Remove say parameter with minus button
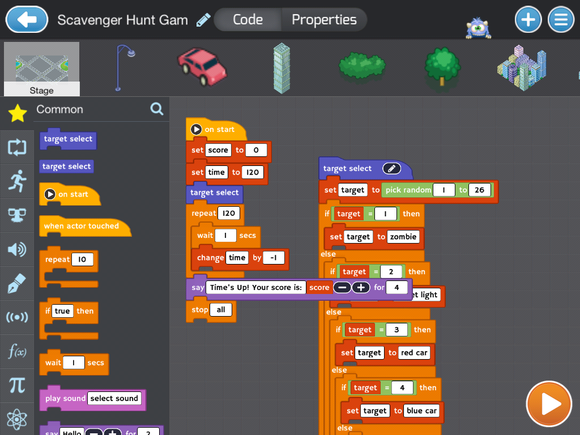This screenshot has width=580, height=435. (x=342, y=287)
